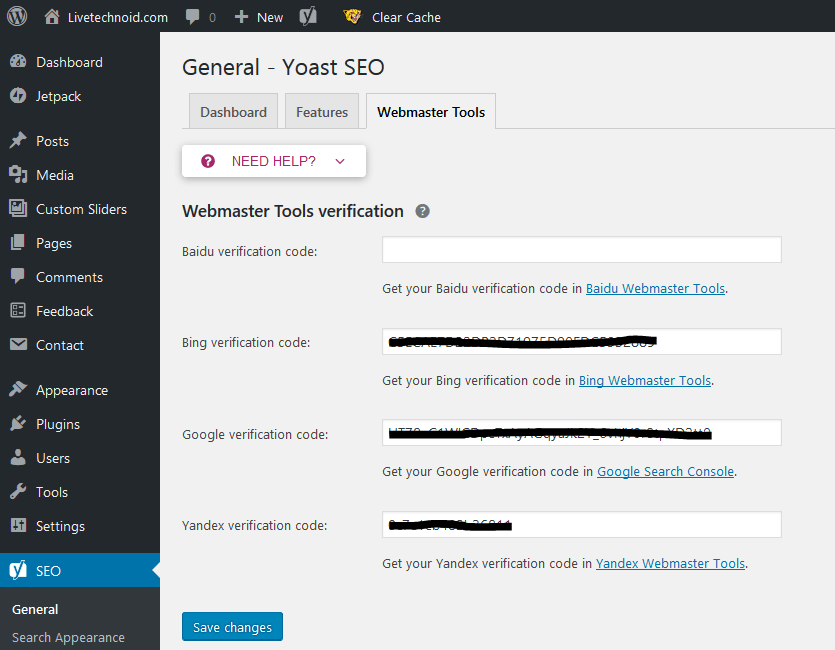The width and height of the screenshot is (835, 650).
Task: Open the Google Search Console link
Action: (665, 471)
